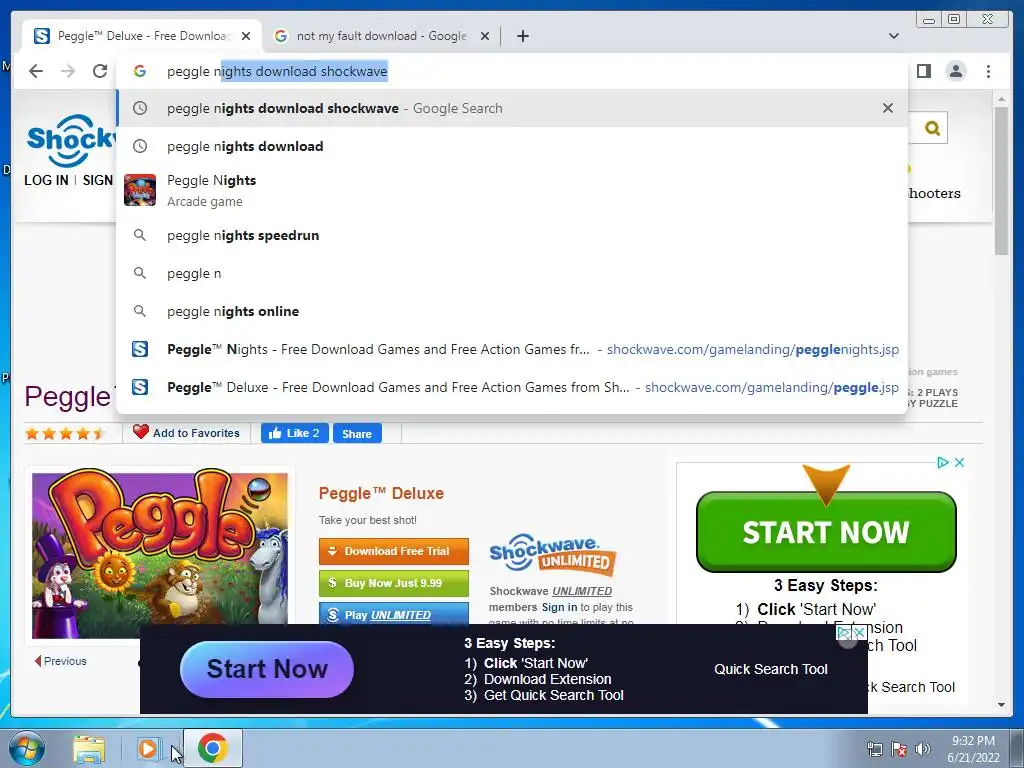Click the volume speaker tray icon

[x=922, y=750]
